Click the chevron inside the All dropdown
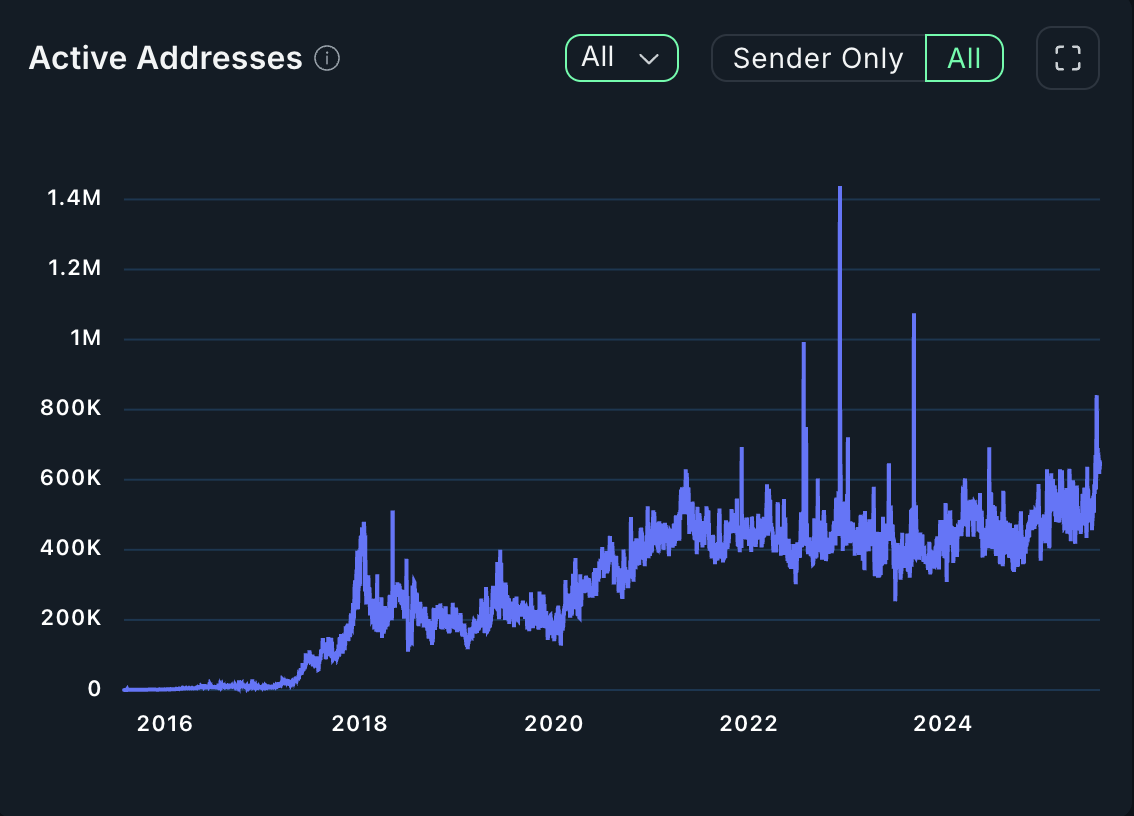 point(649,59)
